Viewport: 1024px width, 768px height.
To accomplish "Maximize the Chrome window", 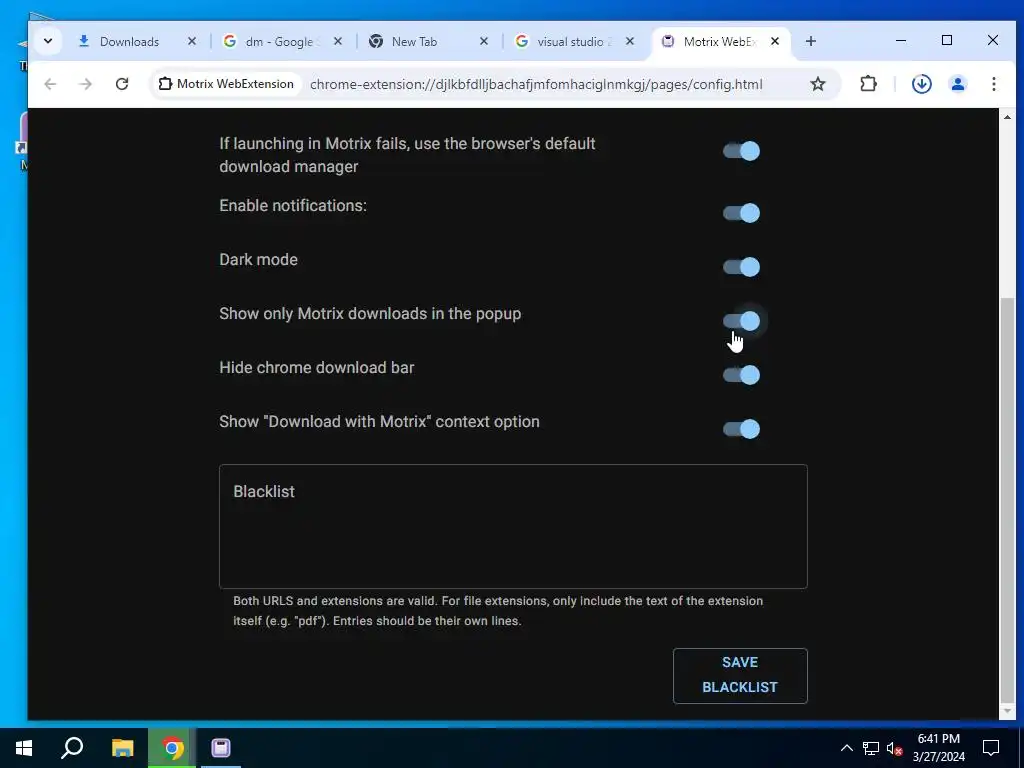I will point(947,40).
